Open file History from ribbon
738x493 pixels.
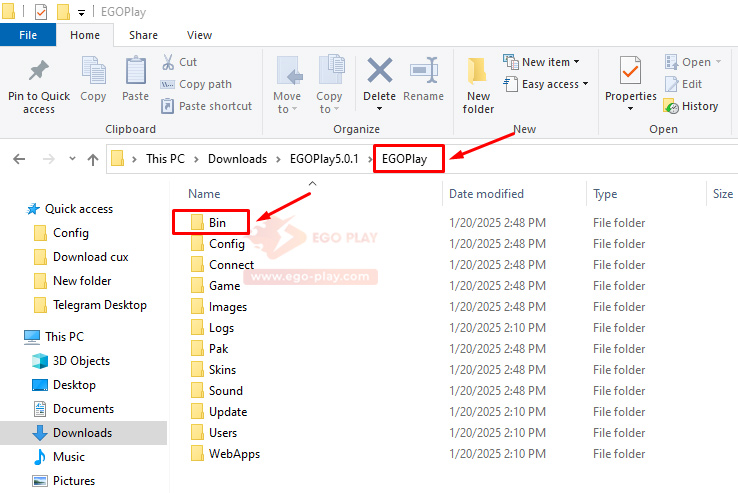point(691,106)
